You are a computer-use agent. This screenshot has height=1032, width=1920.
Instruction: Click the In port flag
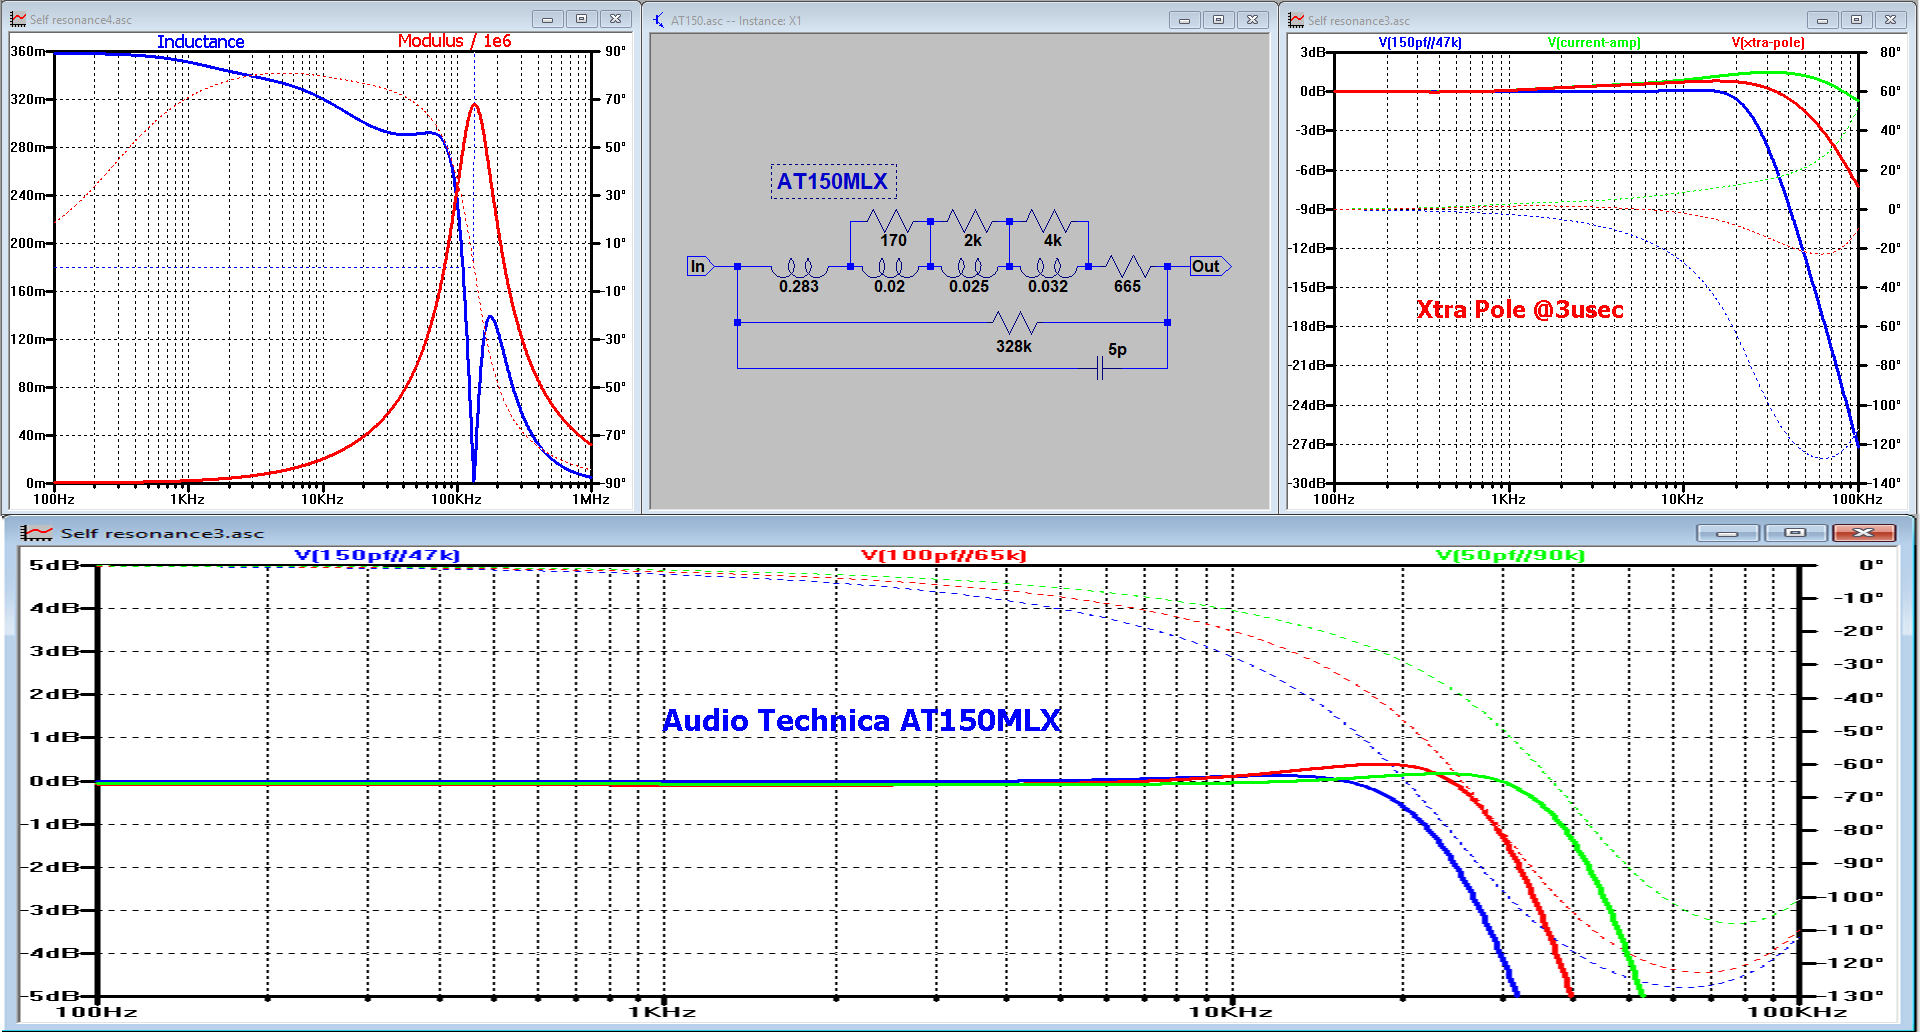click(x=700, y=266)
